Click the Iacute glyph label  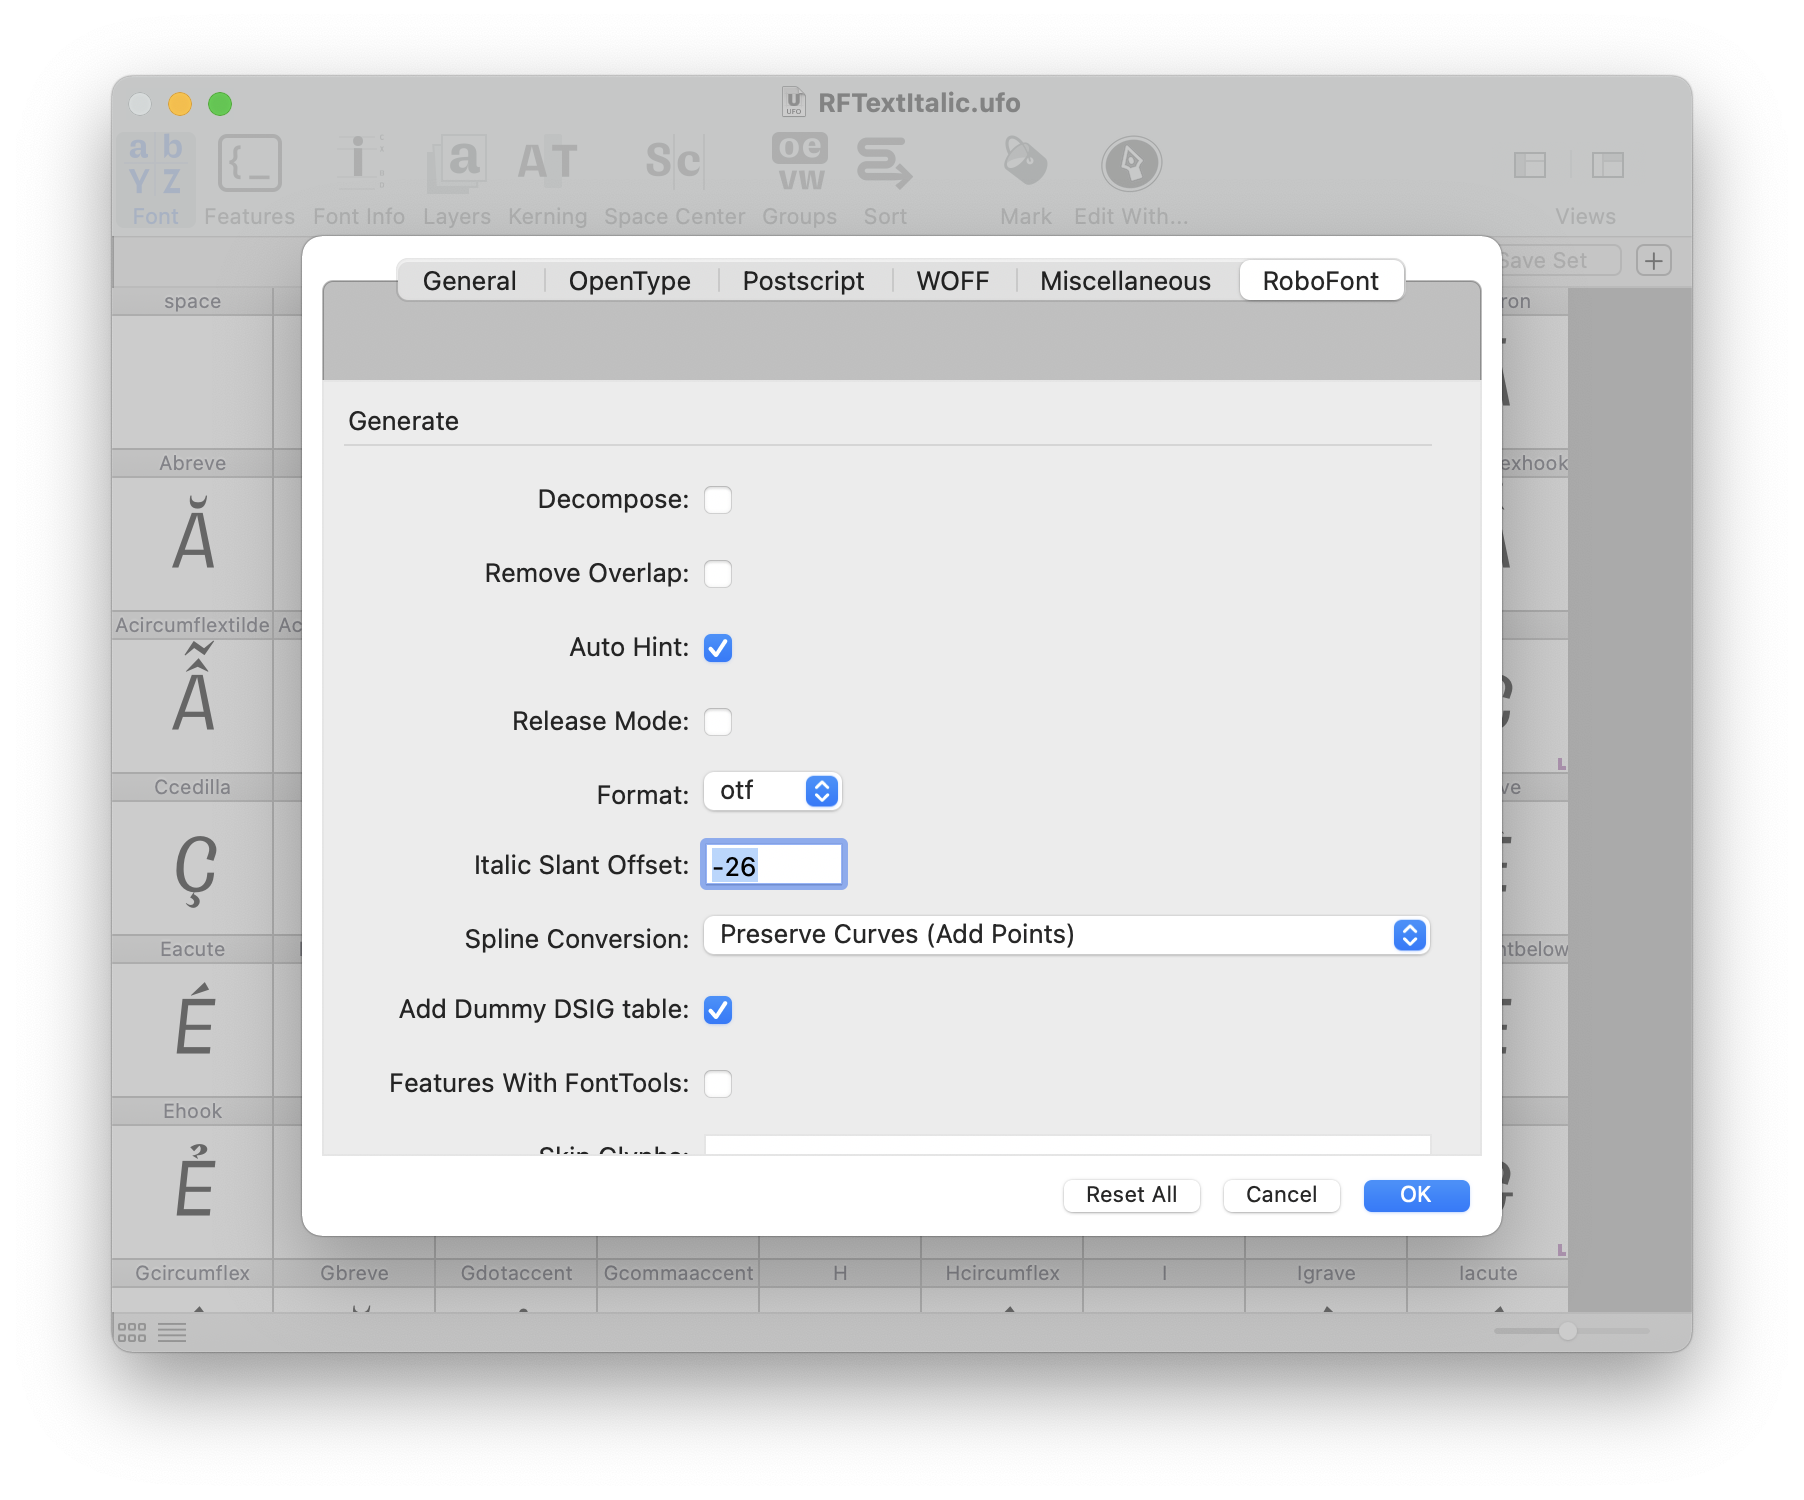pyautogui.click(x=1488, y=1273)
